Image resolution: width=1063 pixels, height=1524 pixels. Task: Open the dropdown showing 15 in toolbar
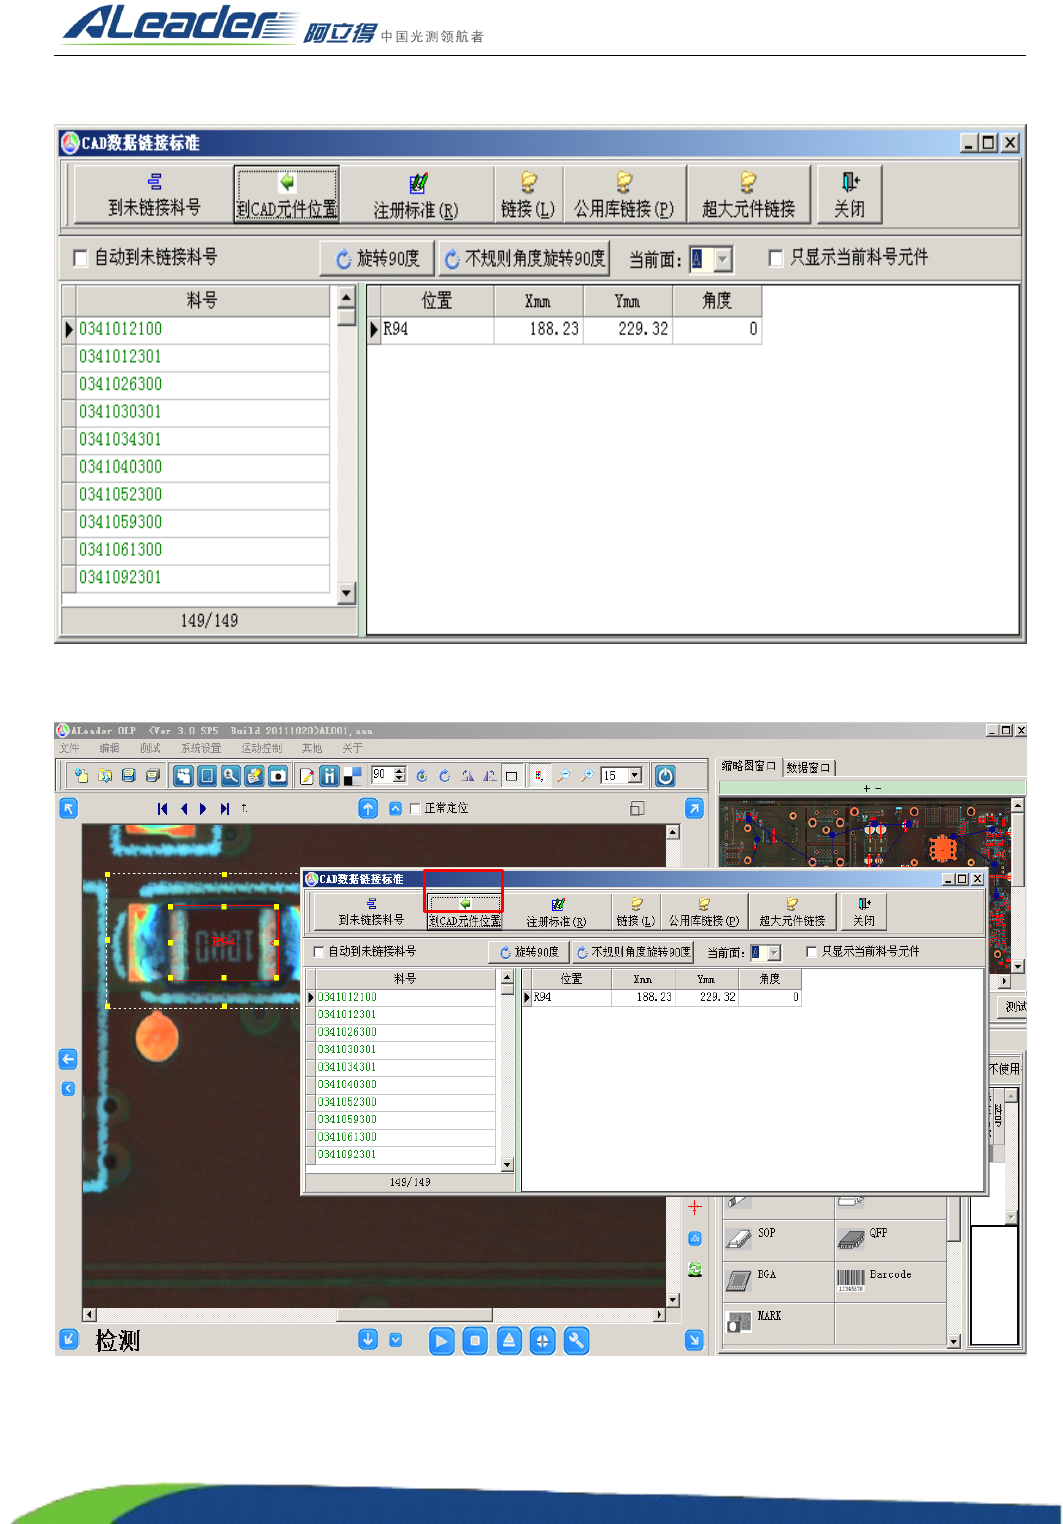click(x=635, y=776)
